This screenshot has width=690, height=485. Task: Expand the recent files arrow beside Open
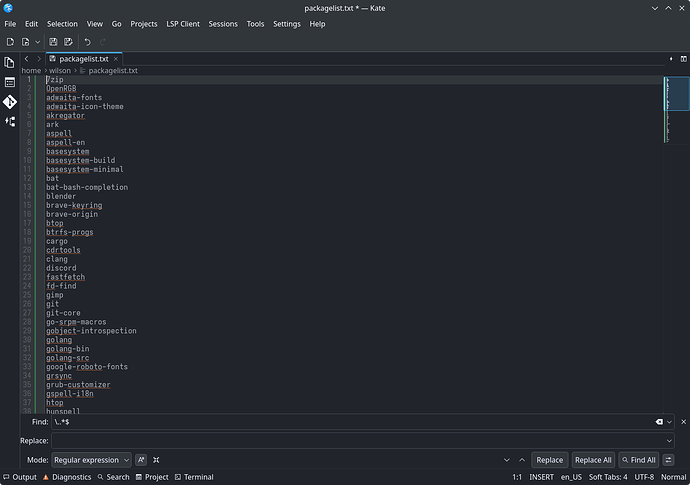point(38,42)
